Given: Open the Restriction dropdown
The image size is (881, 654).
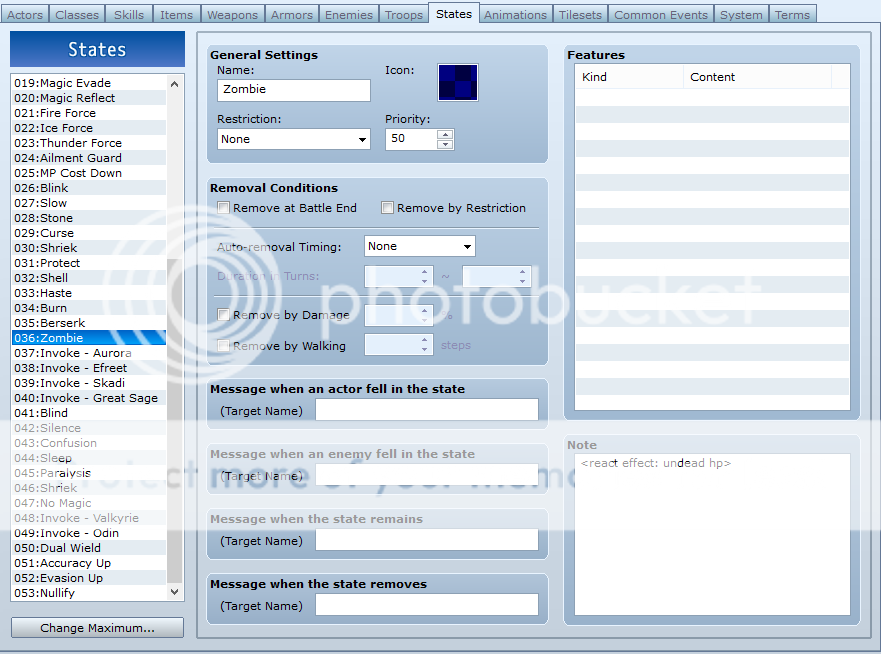Looking at the screenshot, I should (x=293, y=139).
